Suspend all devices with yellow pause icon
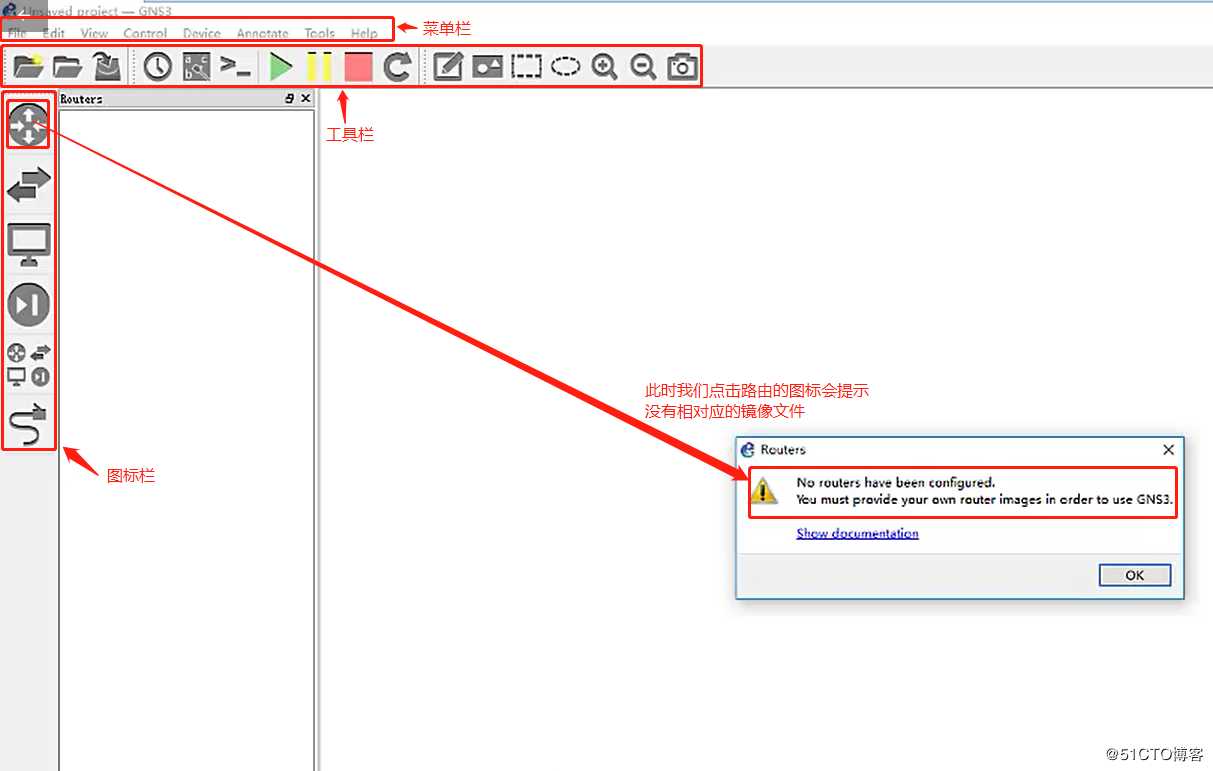Viewport: 1213px width, 771px height. pyautogui.click(x=320, y=67)
